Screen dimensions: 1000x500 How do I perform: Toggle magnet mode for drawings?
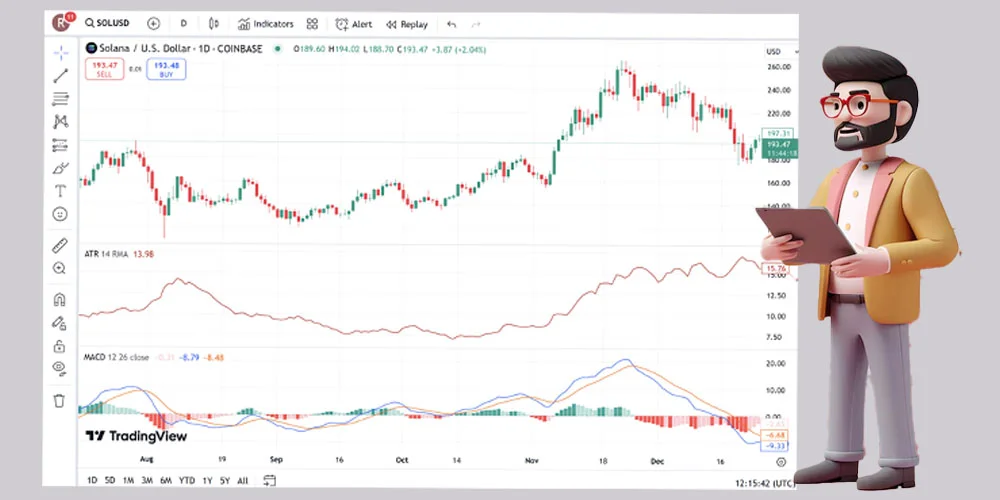(59, 299)
